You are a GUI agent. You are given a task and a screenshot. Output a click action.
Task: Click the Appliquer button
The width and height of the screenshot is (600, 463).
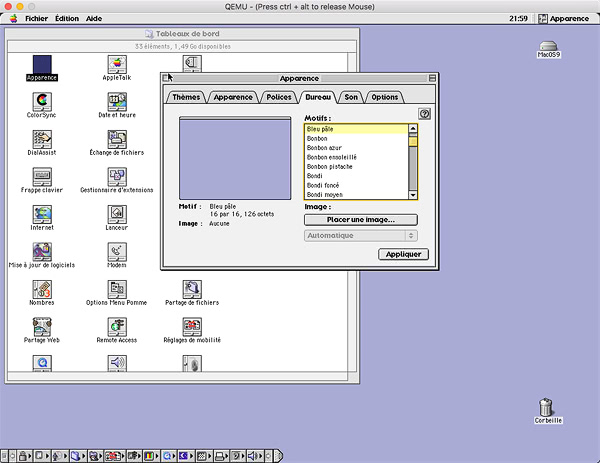[x=403, y=254]
